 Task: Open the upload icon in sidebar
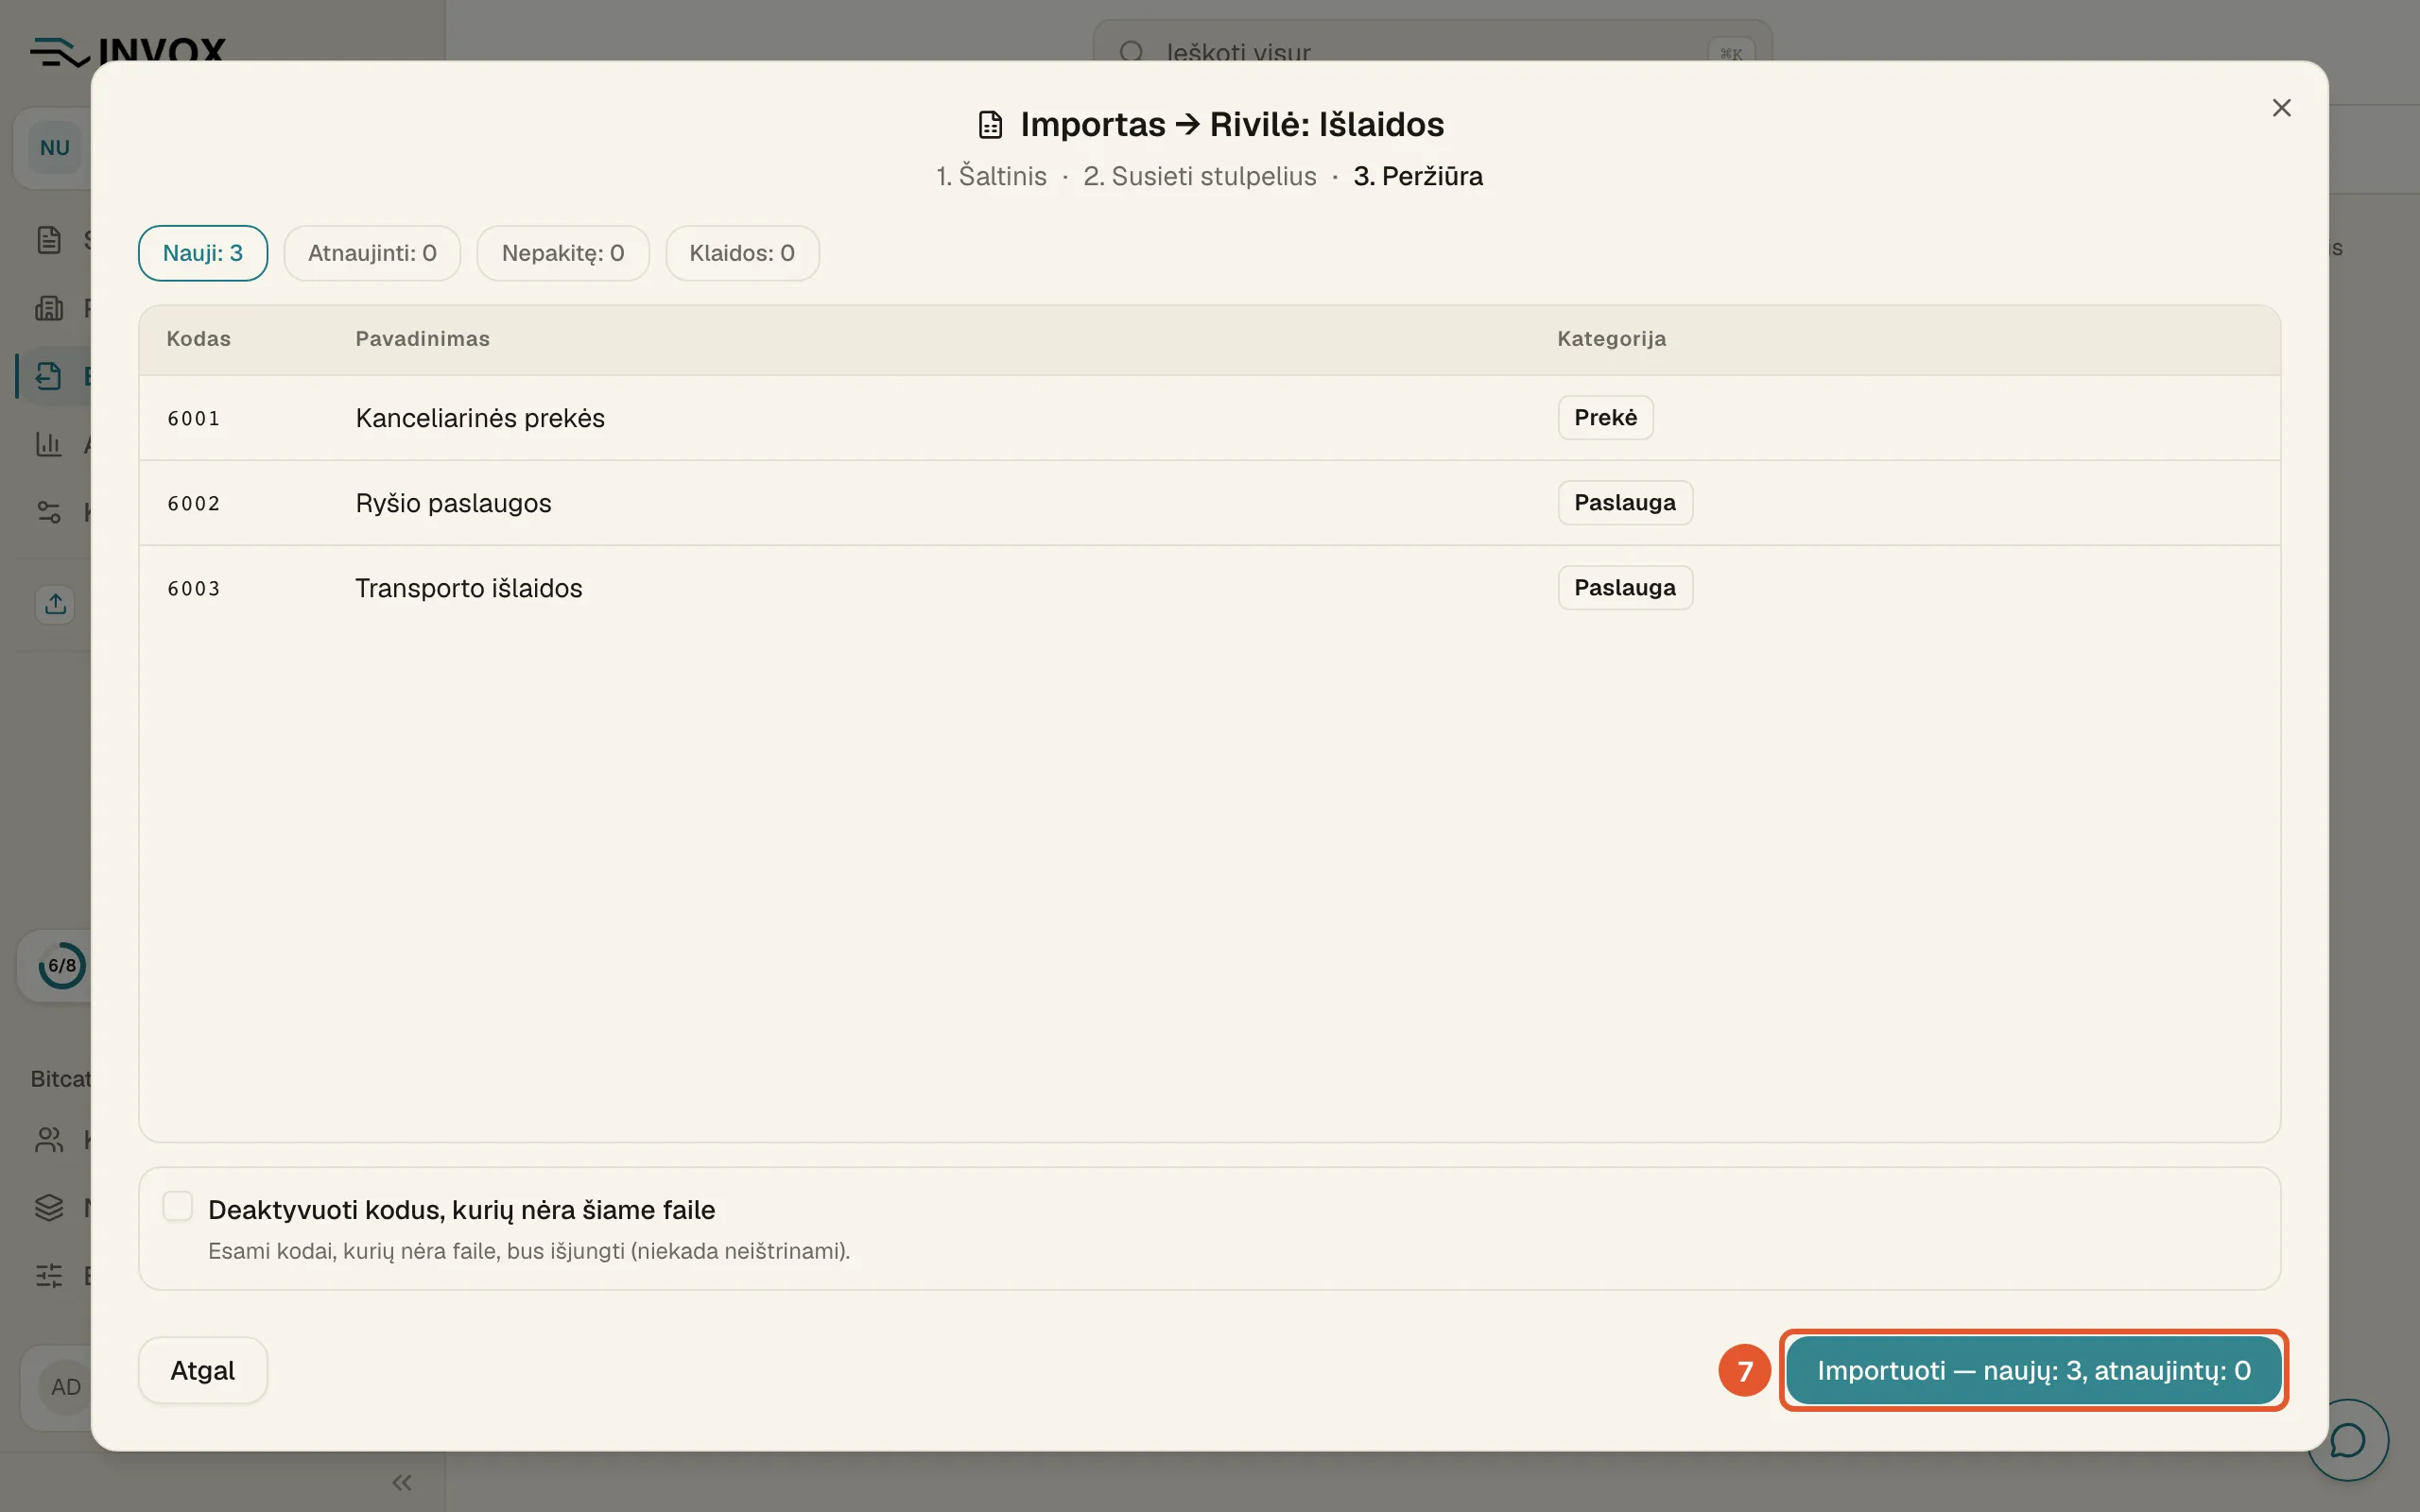coord(55,604)
